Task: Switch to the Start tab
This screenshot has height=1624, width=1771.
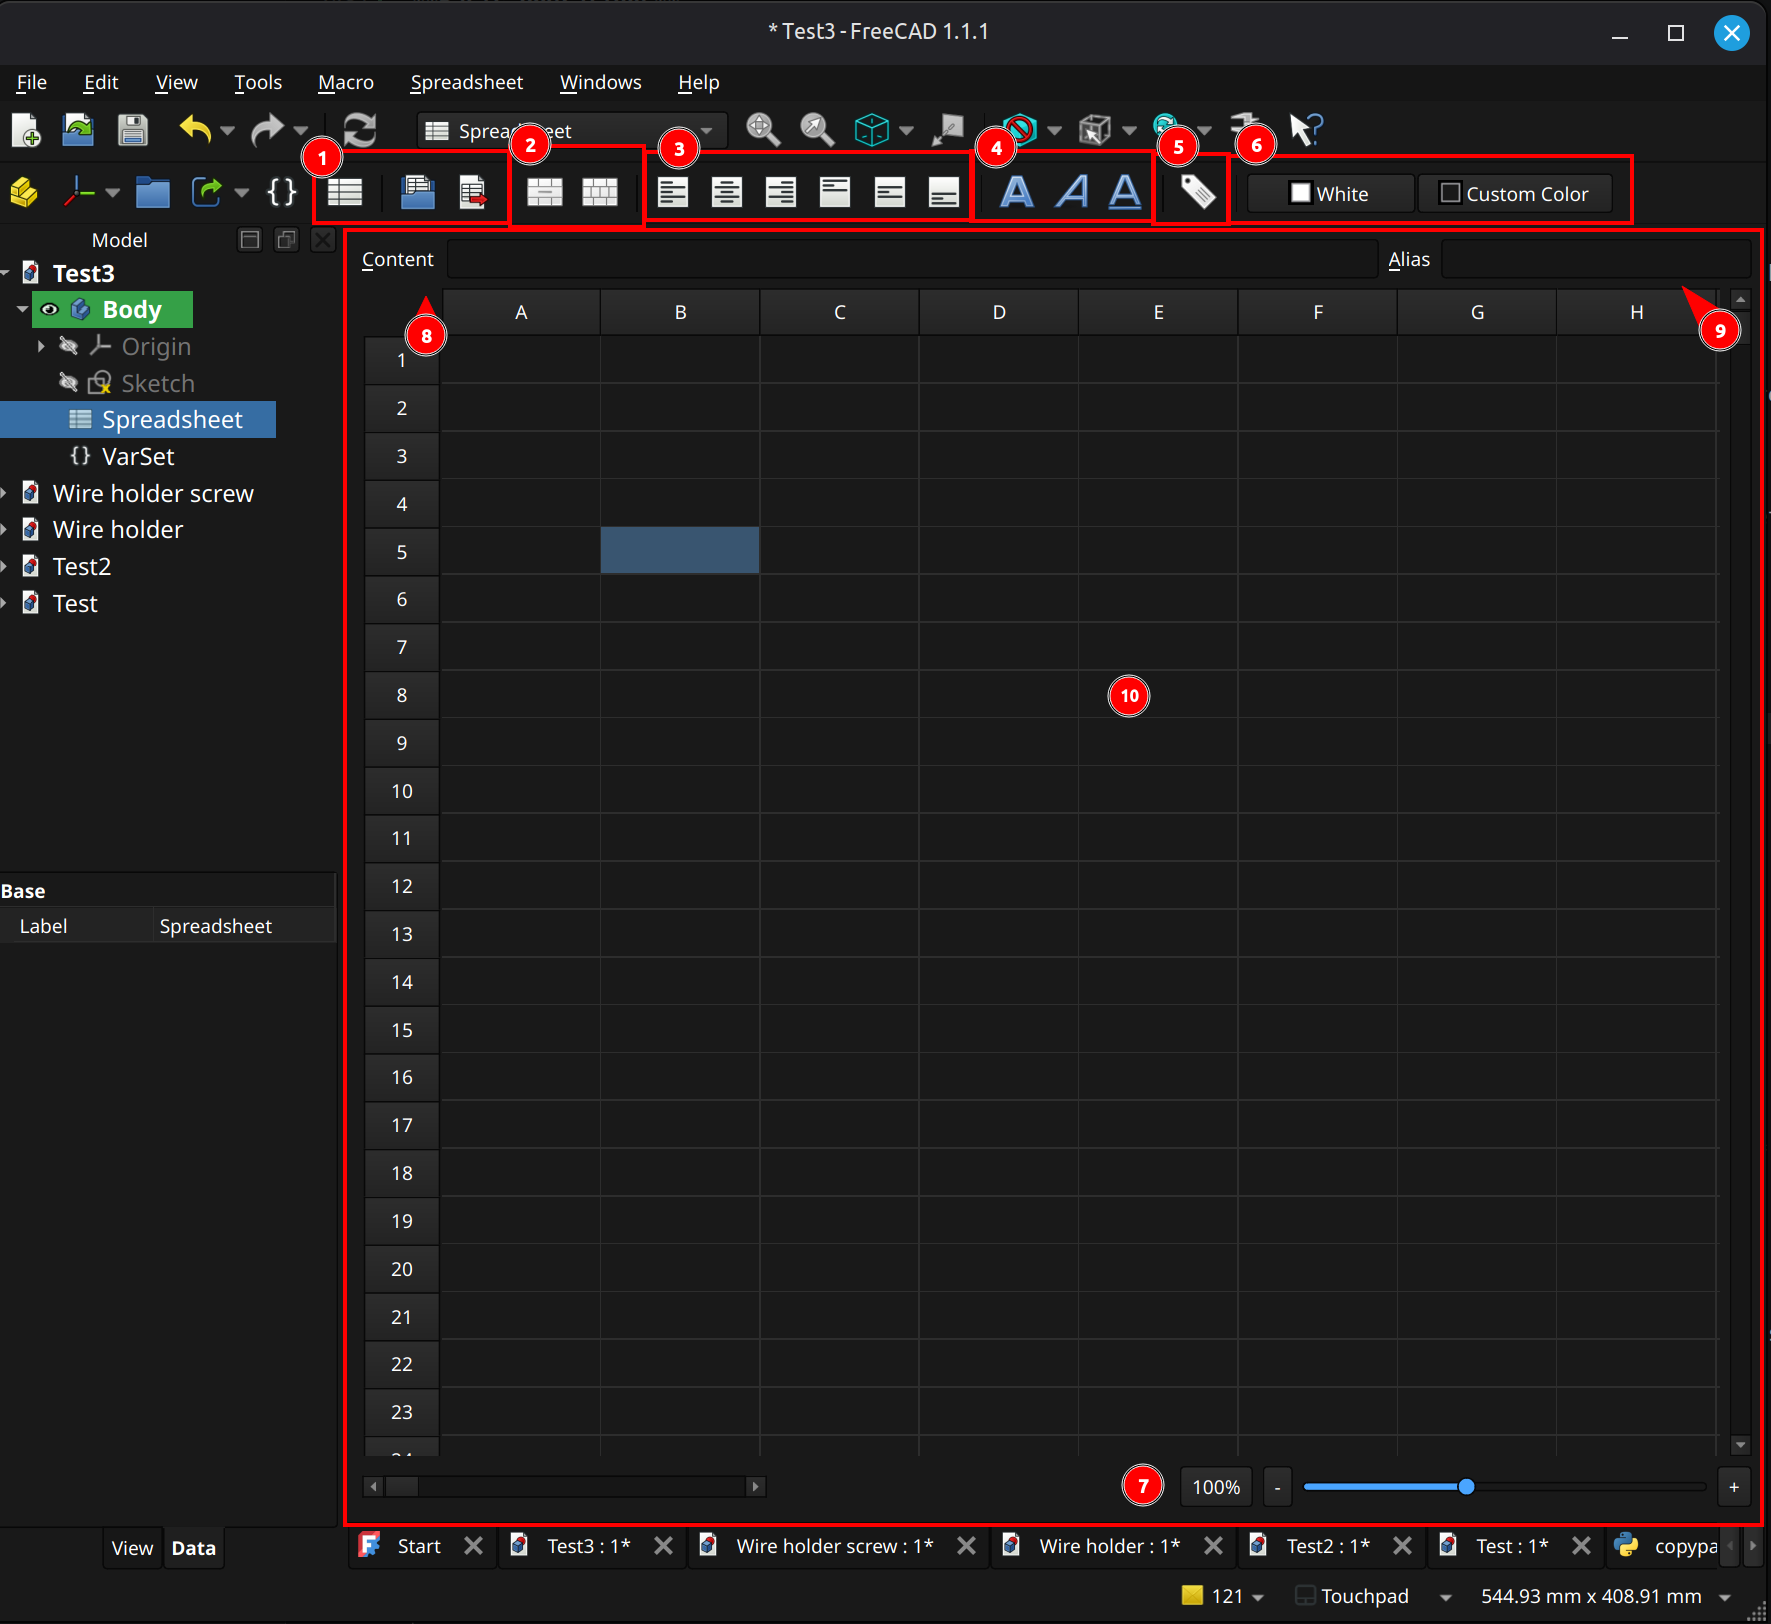Action: click(418, 1546)
